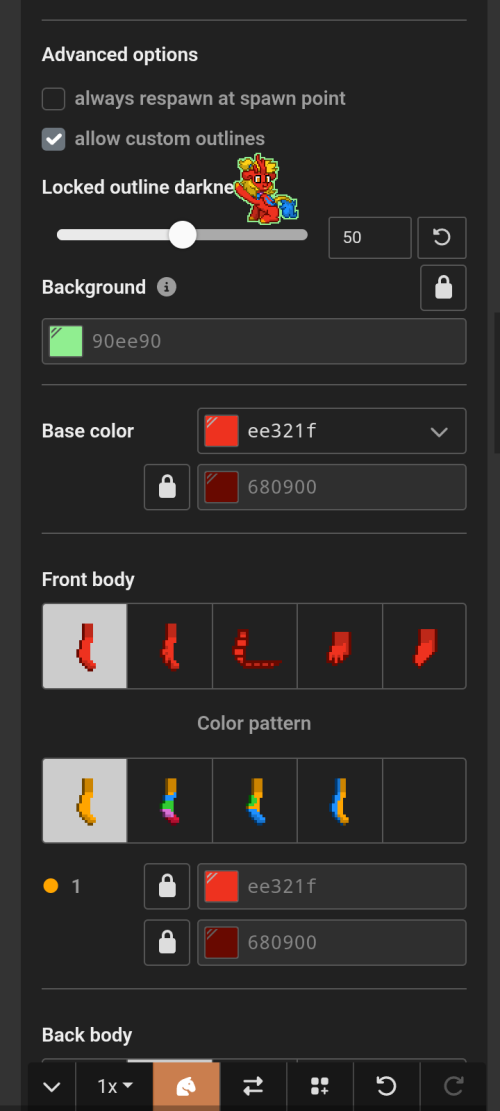The width and height of the screenshot is (500, 1111).
Task: Select the second Front body shape
Action: coord(170,646)
